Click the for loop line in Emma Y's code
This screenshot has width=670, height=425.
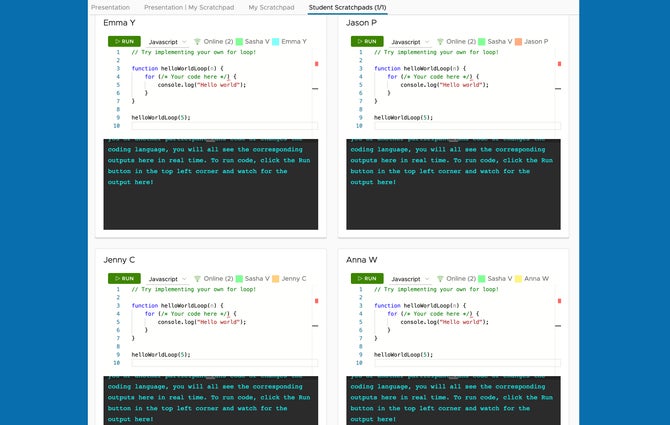[x=191, y=76]
